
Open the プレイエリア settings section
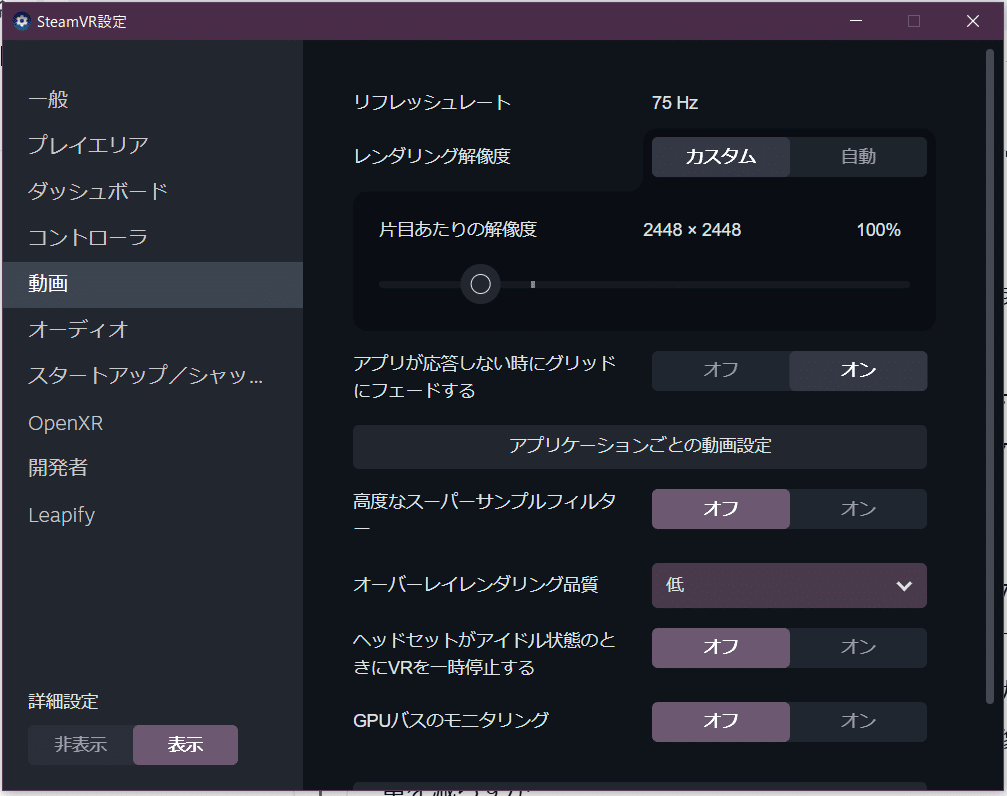pyautogui.click(x=152, y=145)
